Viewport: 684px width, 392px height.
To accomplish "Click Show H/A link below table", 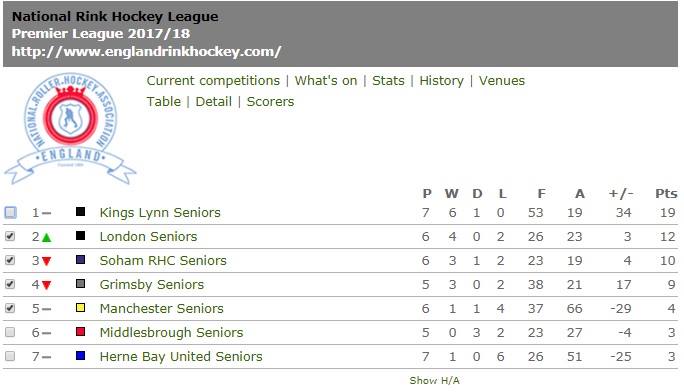I will (434, 381).
